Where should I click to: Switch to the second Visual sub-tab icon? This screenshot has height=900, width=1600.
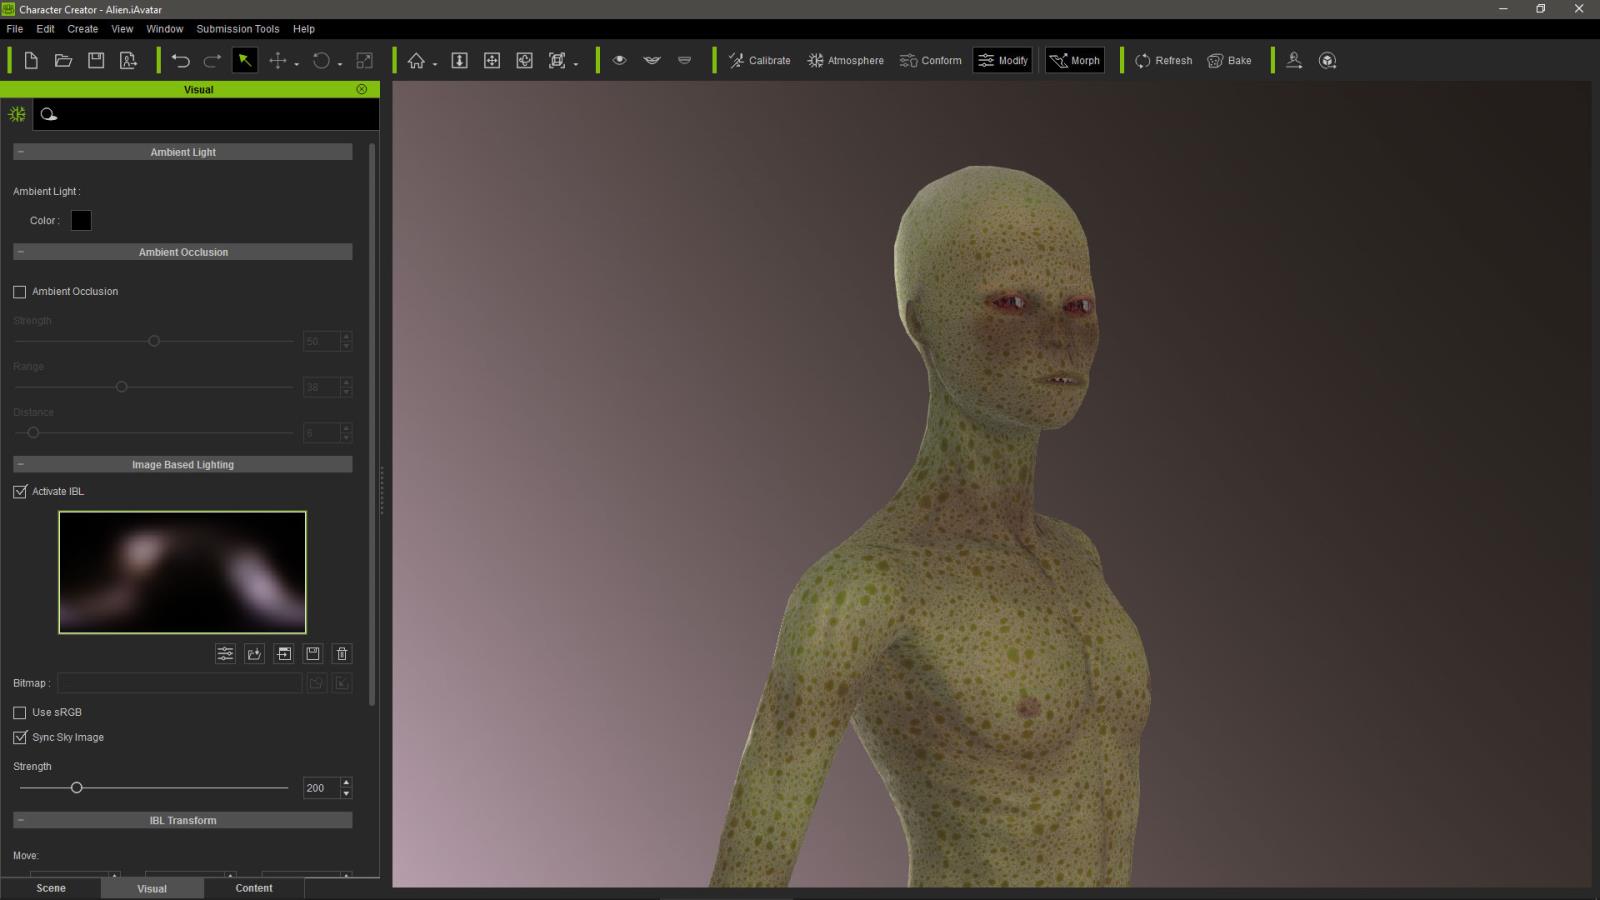pos(48,114)
